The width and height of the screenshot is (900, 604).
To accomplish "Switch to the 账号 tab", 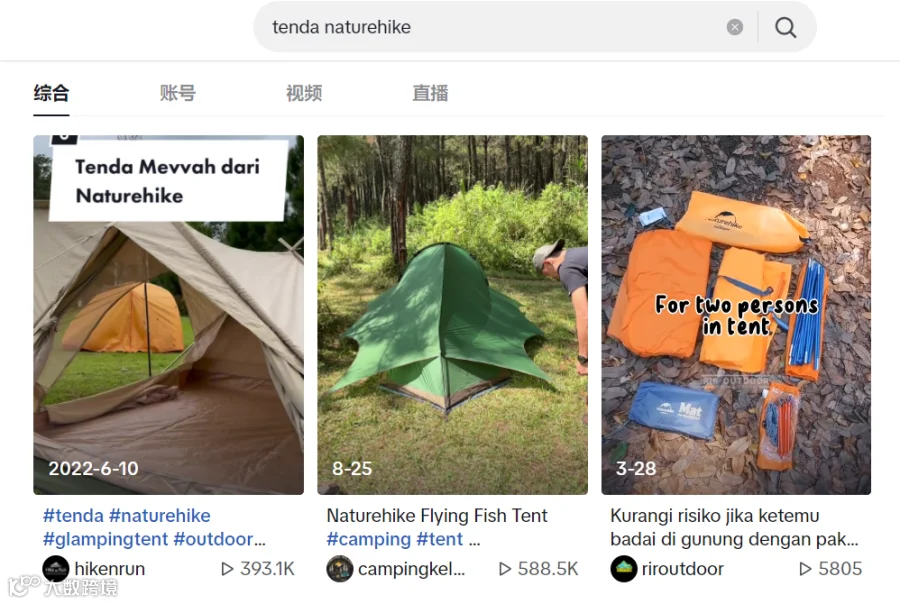I will [177, 93].
